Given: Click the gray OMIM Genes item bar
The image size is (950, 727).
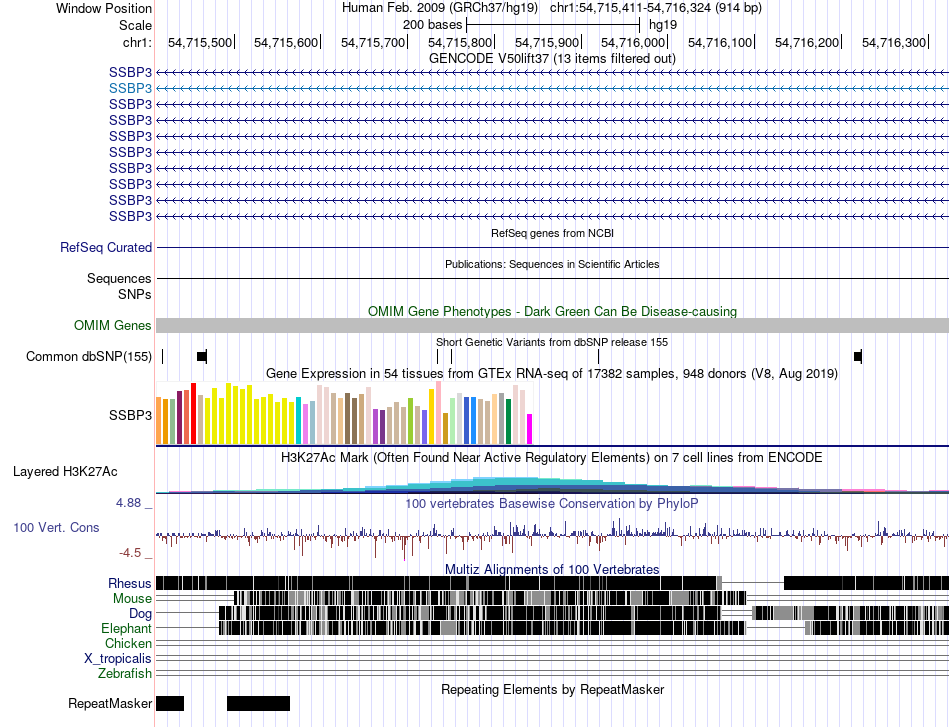Looking at the screenshot, I should tap(552, 326).
